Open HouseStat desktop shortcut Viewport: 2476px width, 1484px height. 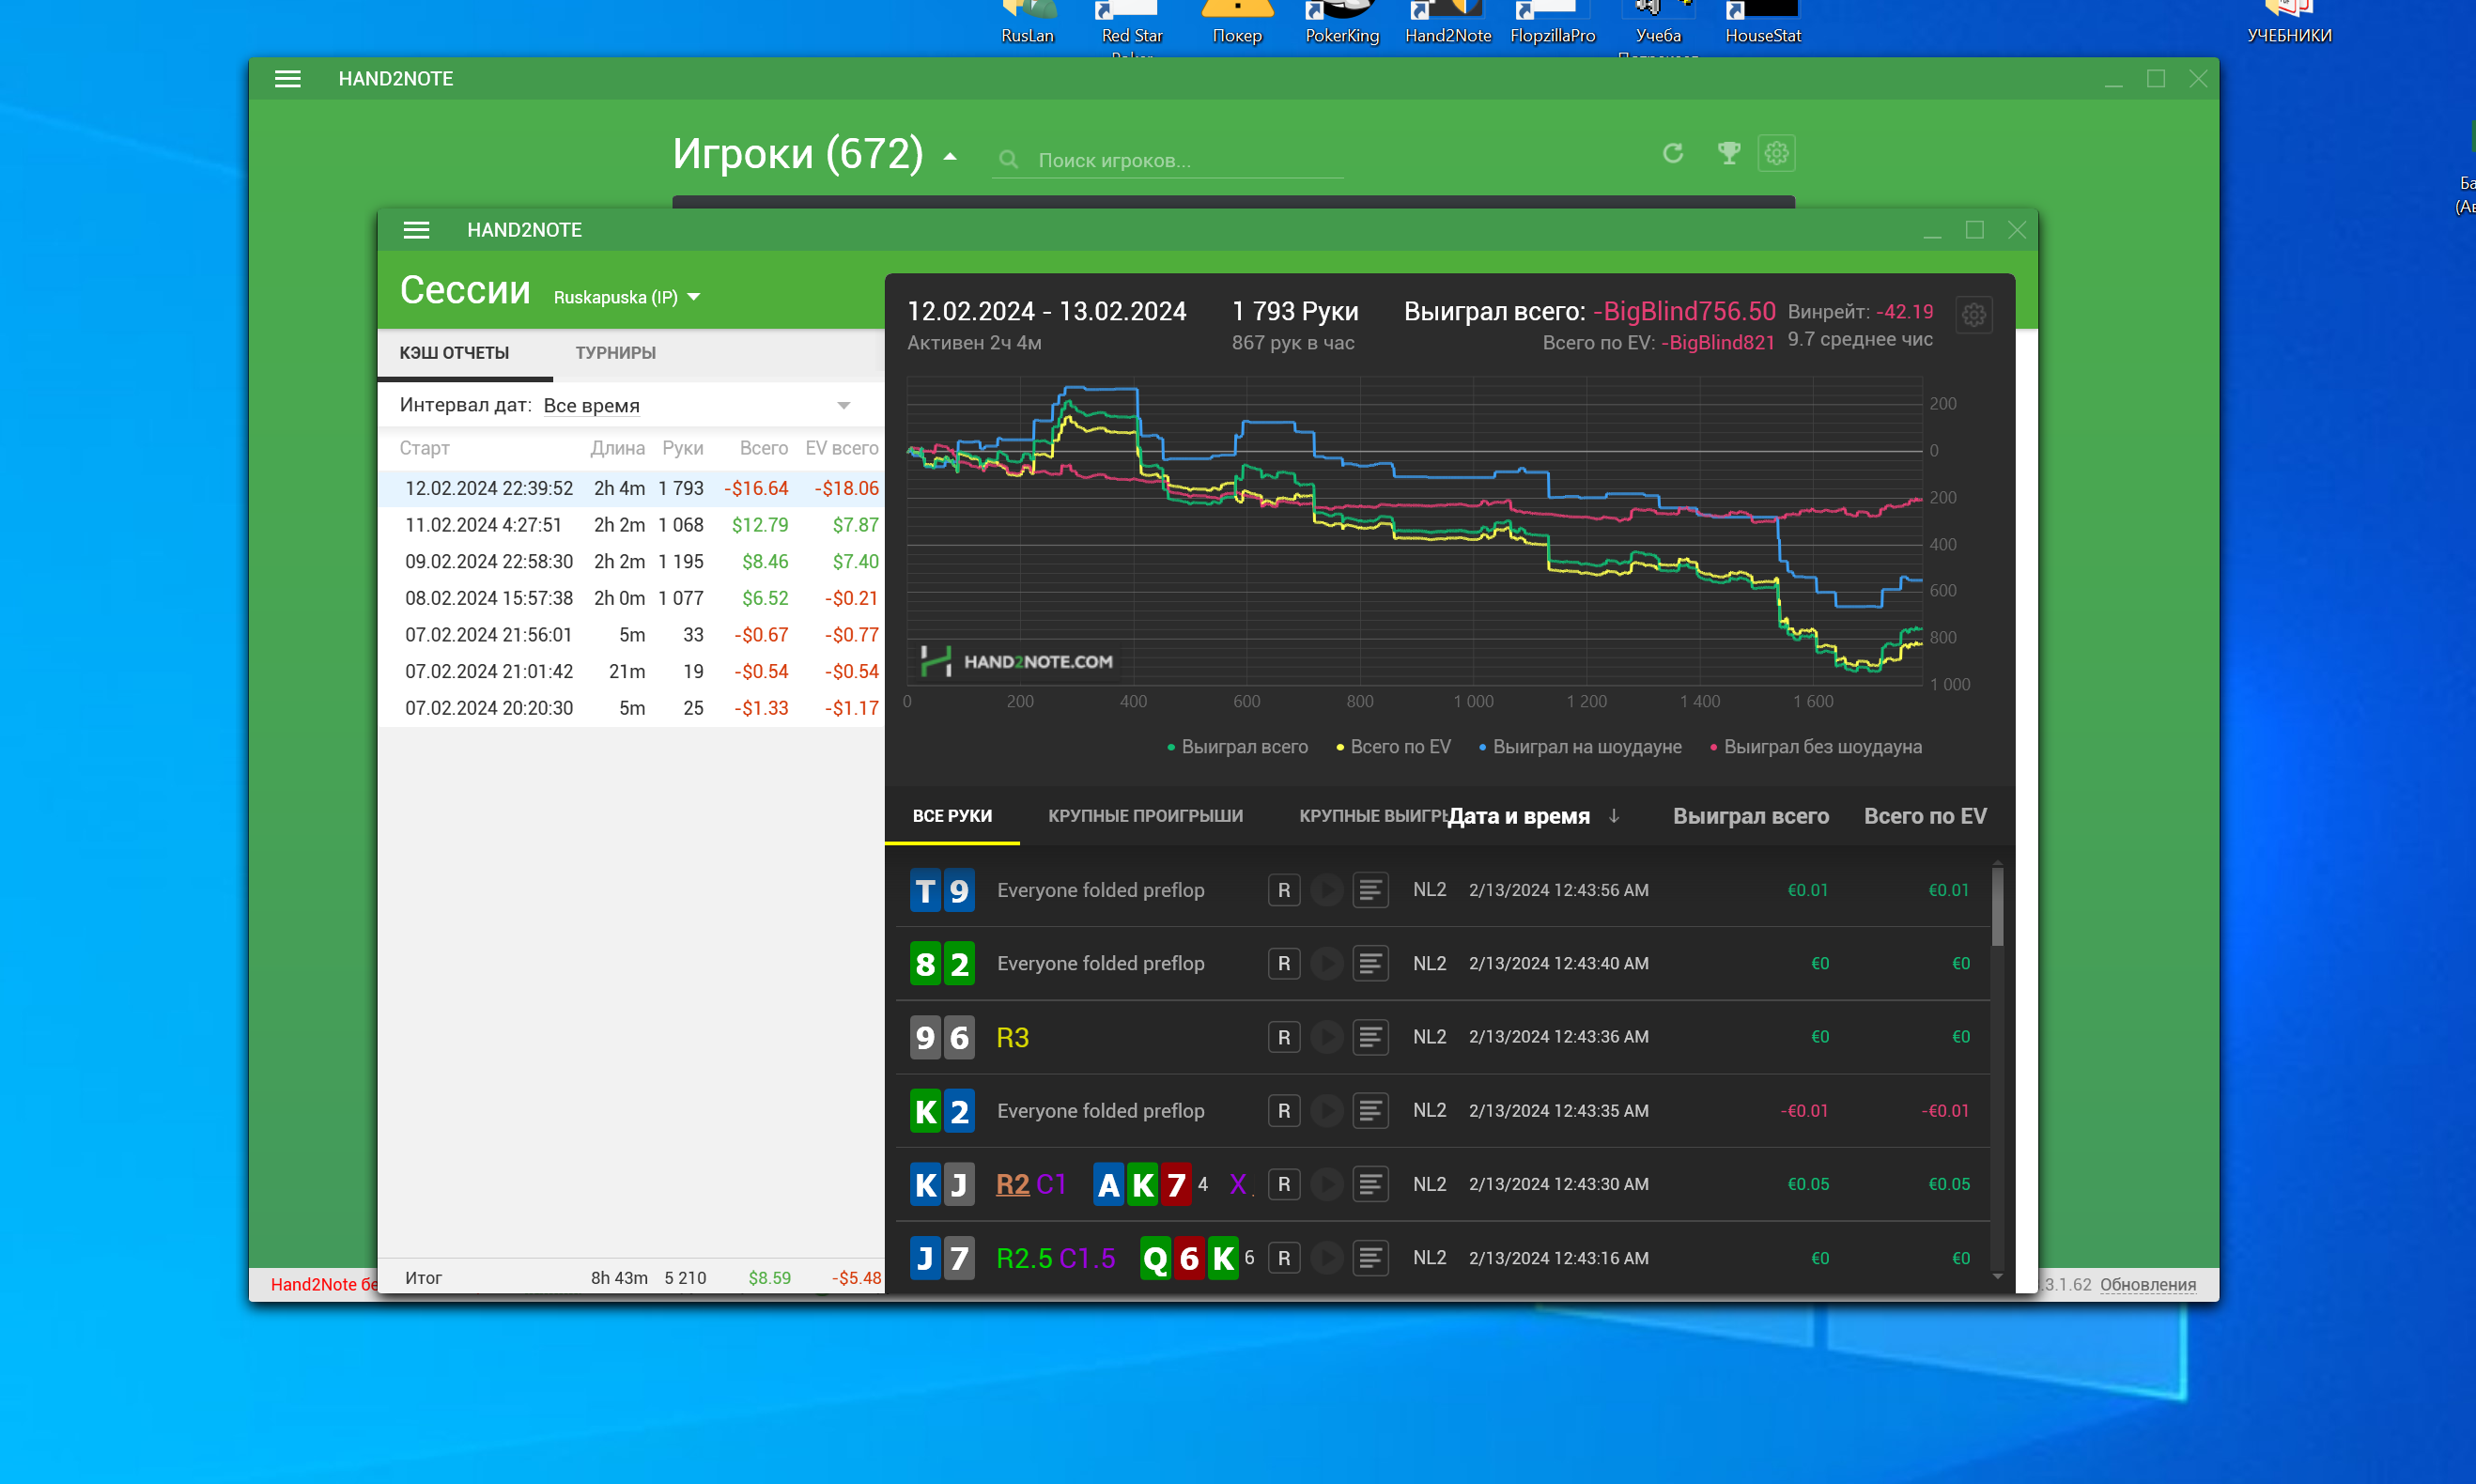[1762, 22]
